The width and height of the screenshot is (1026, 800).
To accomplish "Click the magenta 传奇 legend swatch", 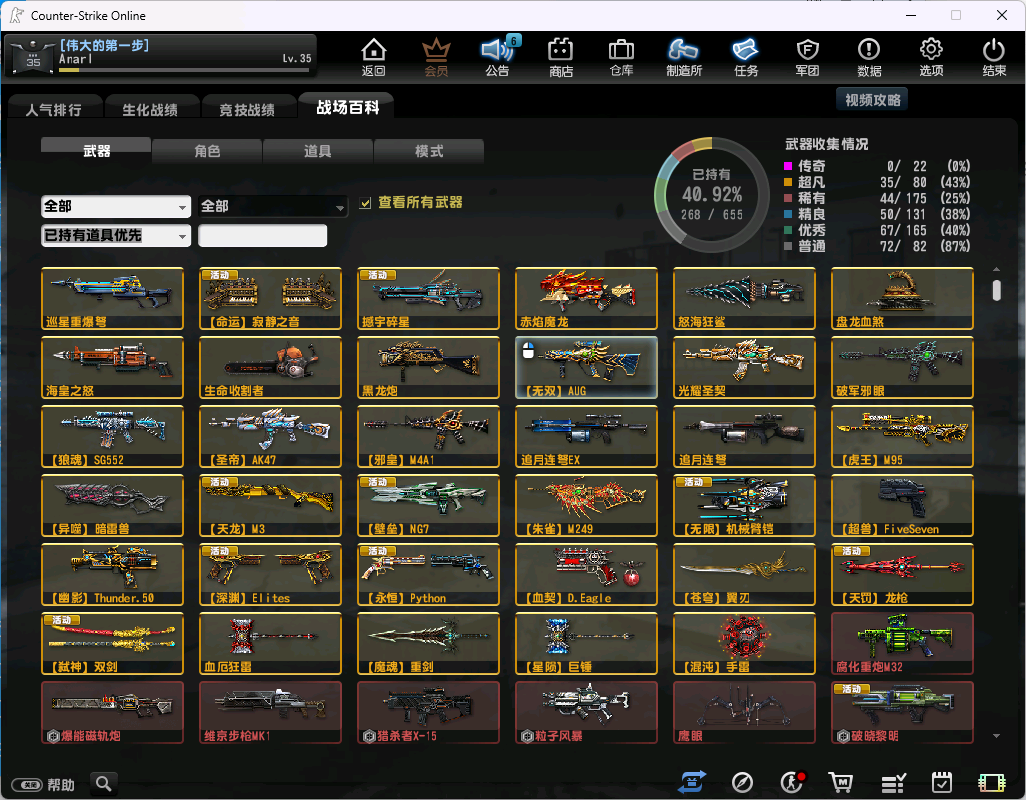I will 788,166.
